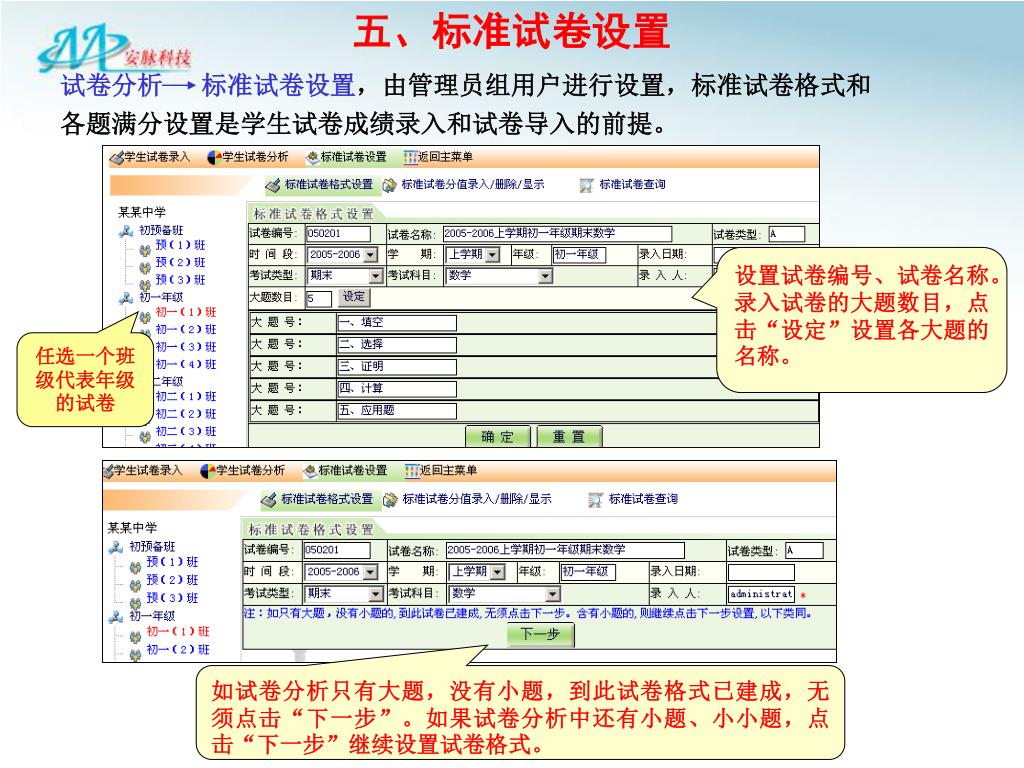Select 初一(4)班 in upper screenshot tree
This screenshot has height=768, width=1024.
pyautogui.click(x=185, y=365)
